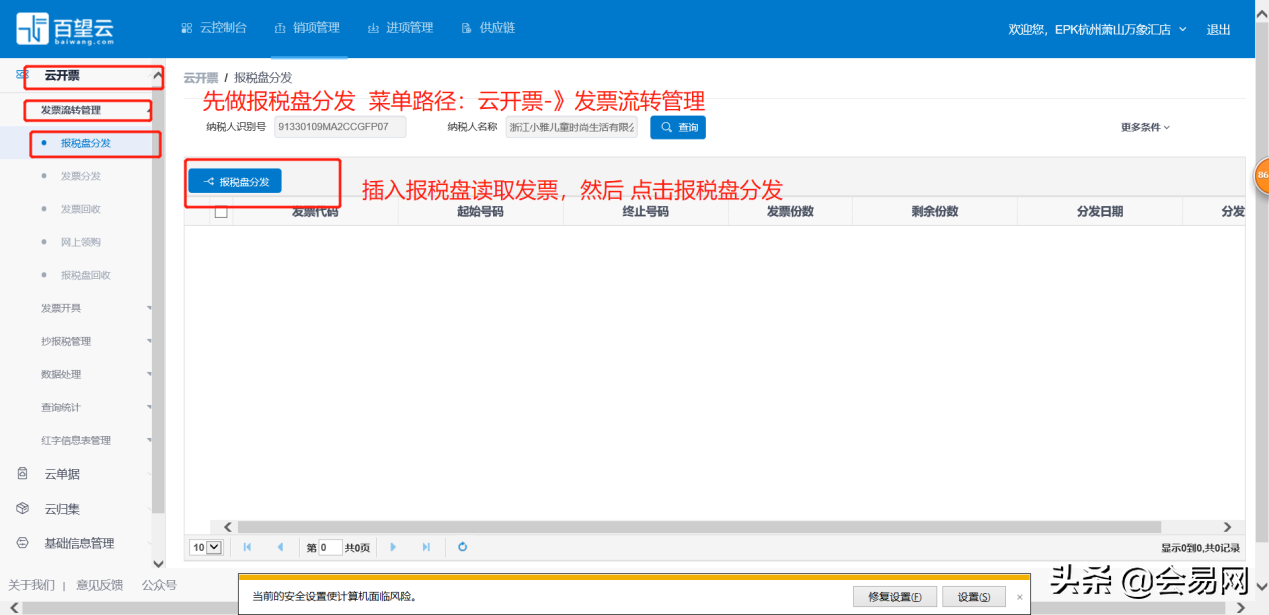Click the 意见反馈 footer link
The width and height of the screenshot is (1269, 615).
tap(100, 585)
